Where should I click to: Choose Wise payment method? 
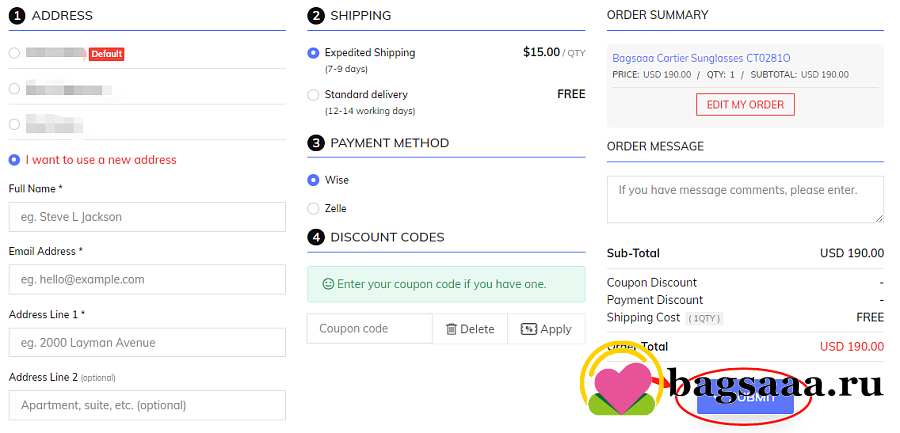(x=313, y=180)
